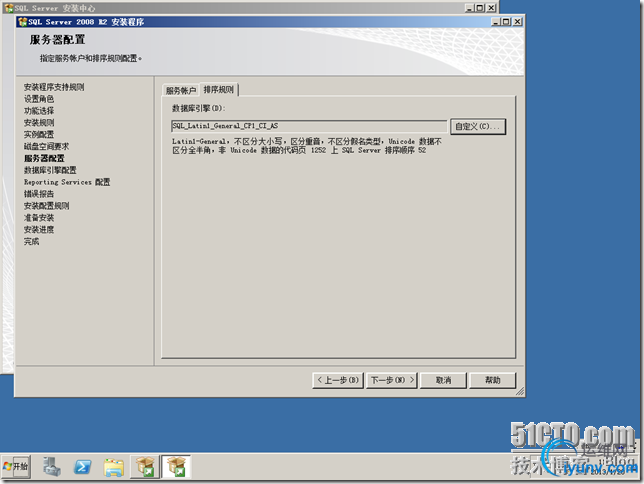This screenshot has height=484, width=644.
Task: Click the Latin1-General collation description text
Action: 306,146
